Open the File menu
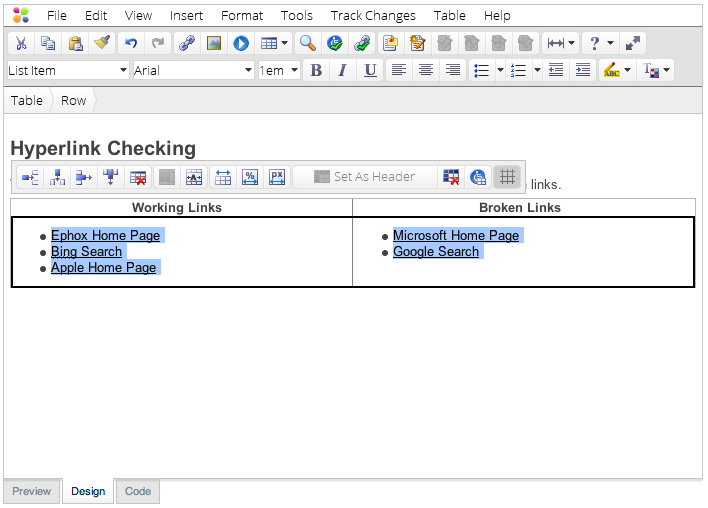Screen dimensions: 708x508 [57, 16]
